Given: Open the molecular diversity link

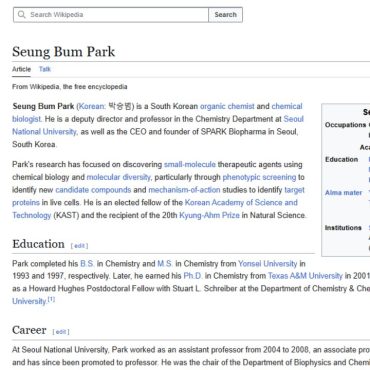Looking at the screenshot, I should (119, 177).
